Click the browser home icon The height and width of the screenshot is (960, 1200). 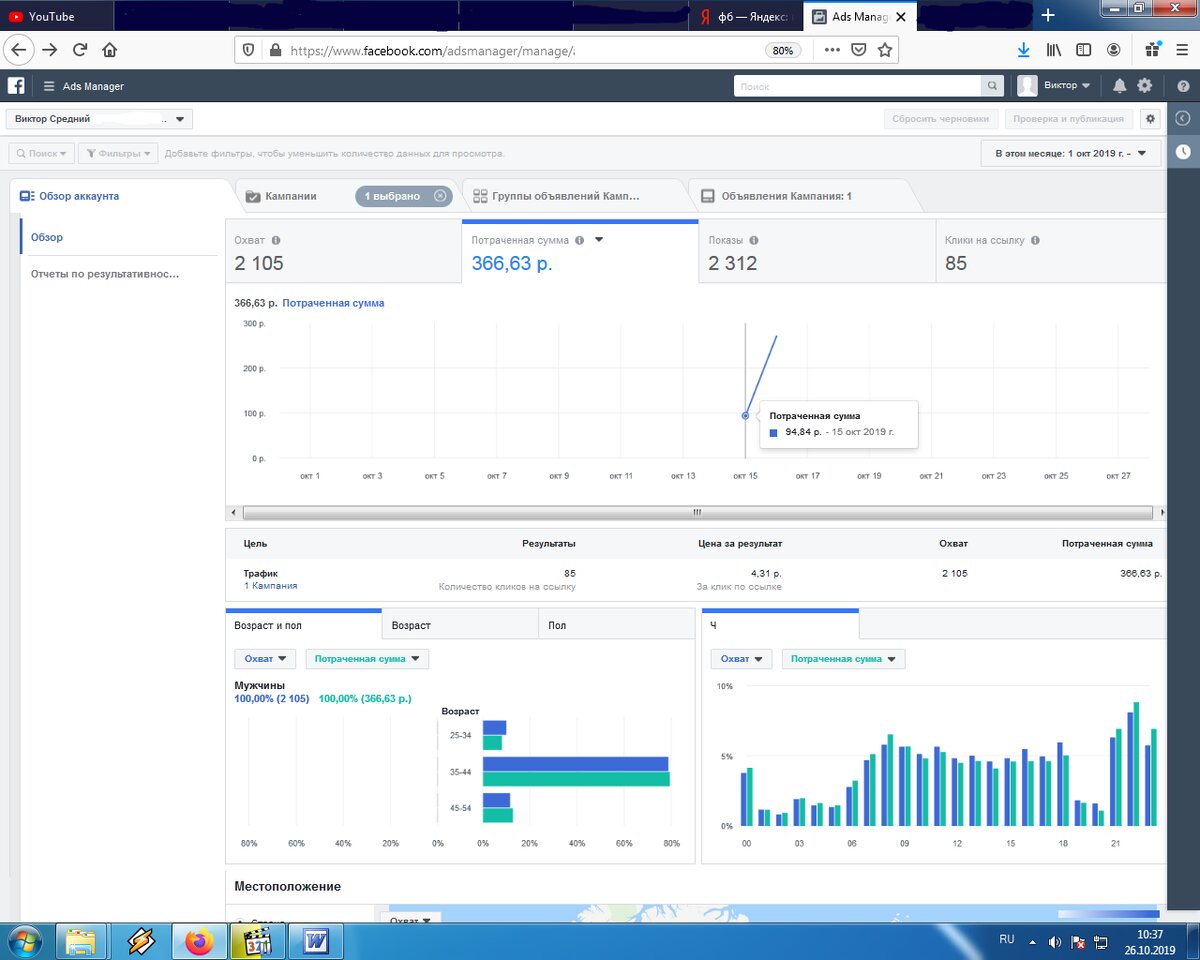point(109,49)
